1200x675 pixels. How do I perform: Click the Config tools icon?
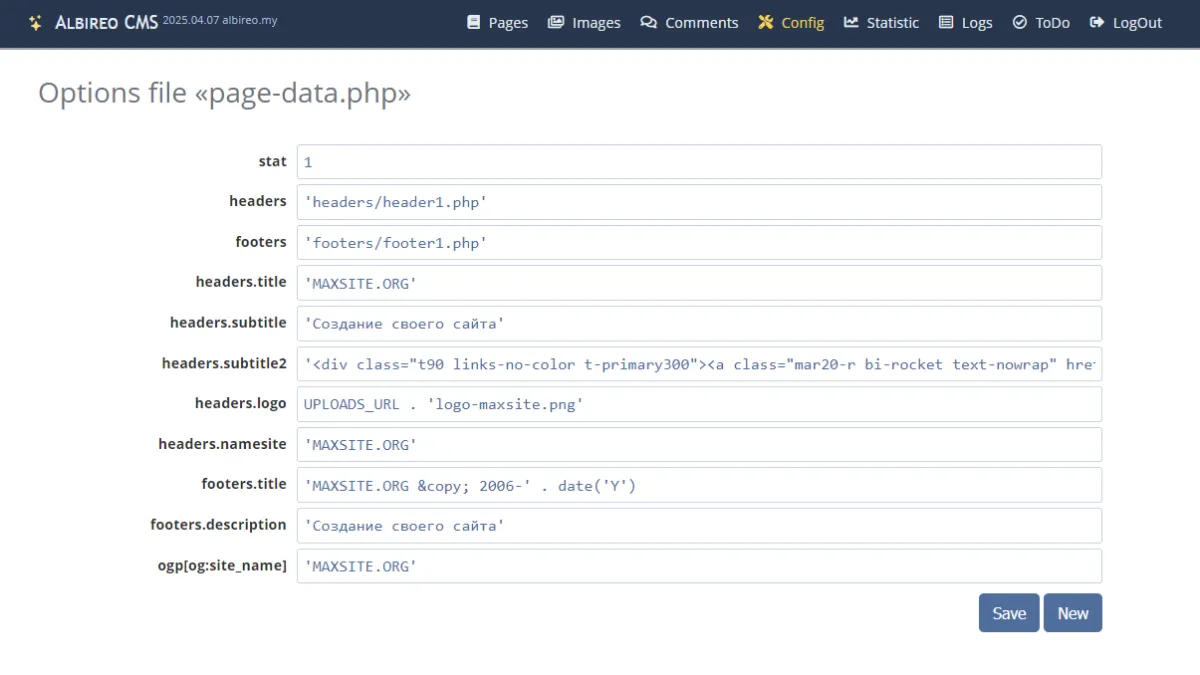pos(766,22)
